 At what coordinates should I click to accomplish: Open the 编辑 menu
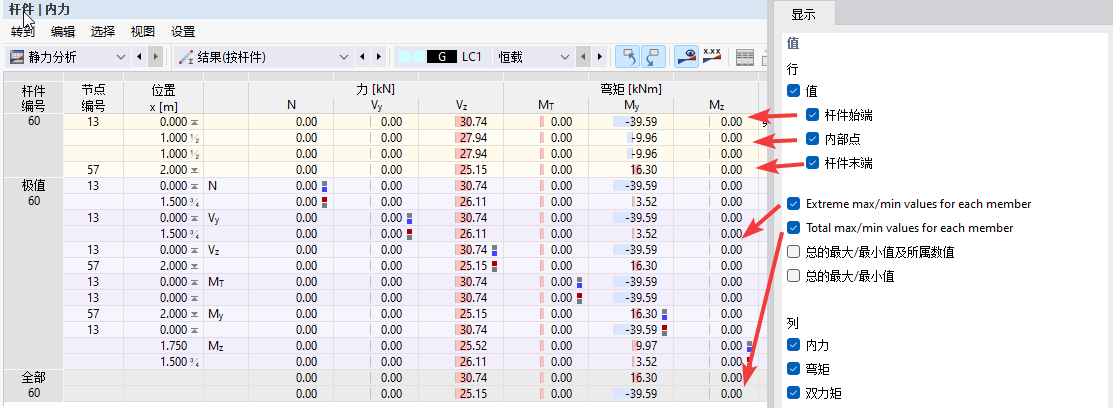(x=62, y=31)
